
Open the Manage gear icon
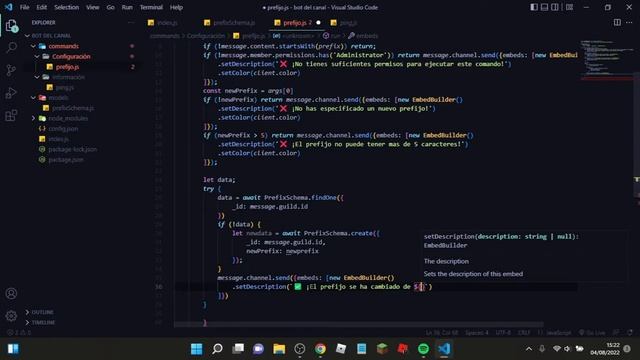pos(11,316)
